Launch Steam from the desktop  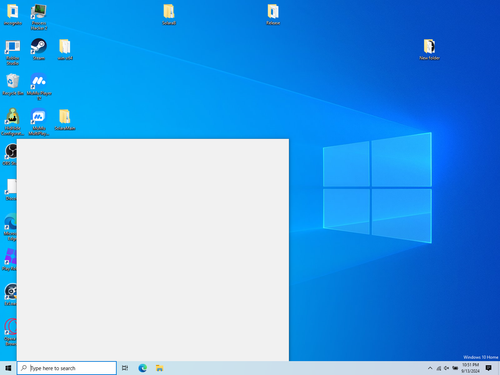click(x=39, y=49)
